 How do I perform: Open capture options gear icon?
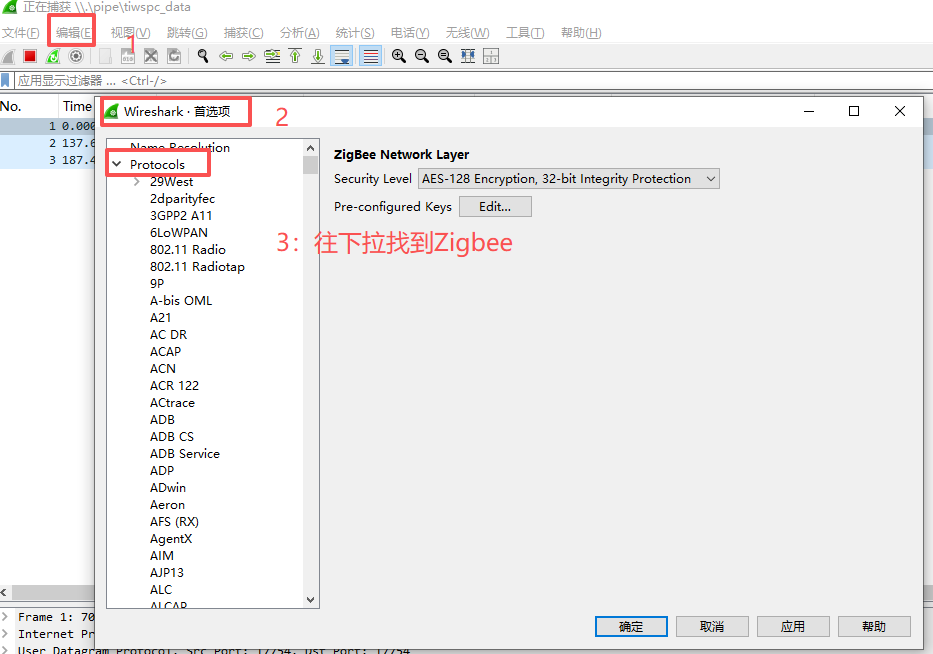[x=76, y=57]
